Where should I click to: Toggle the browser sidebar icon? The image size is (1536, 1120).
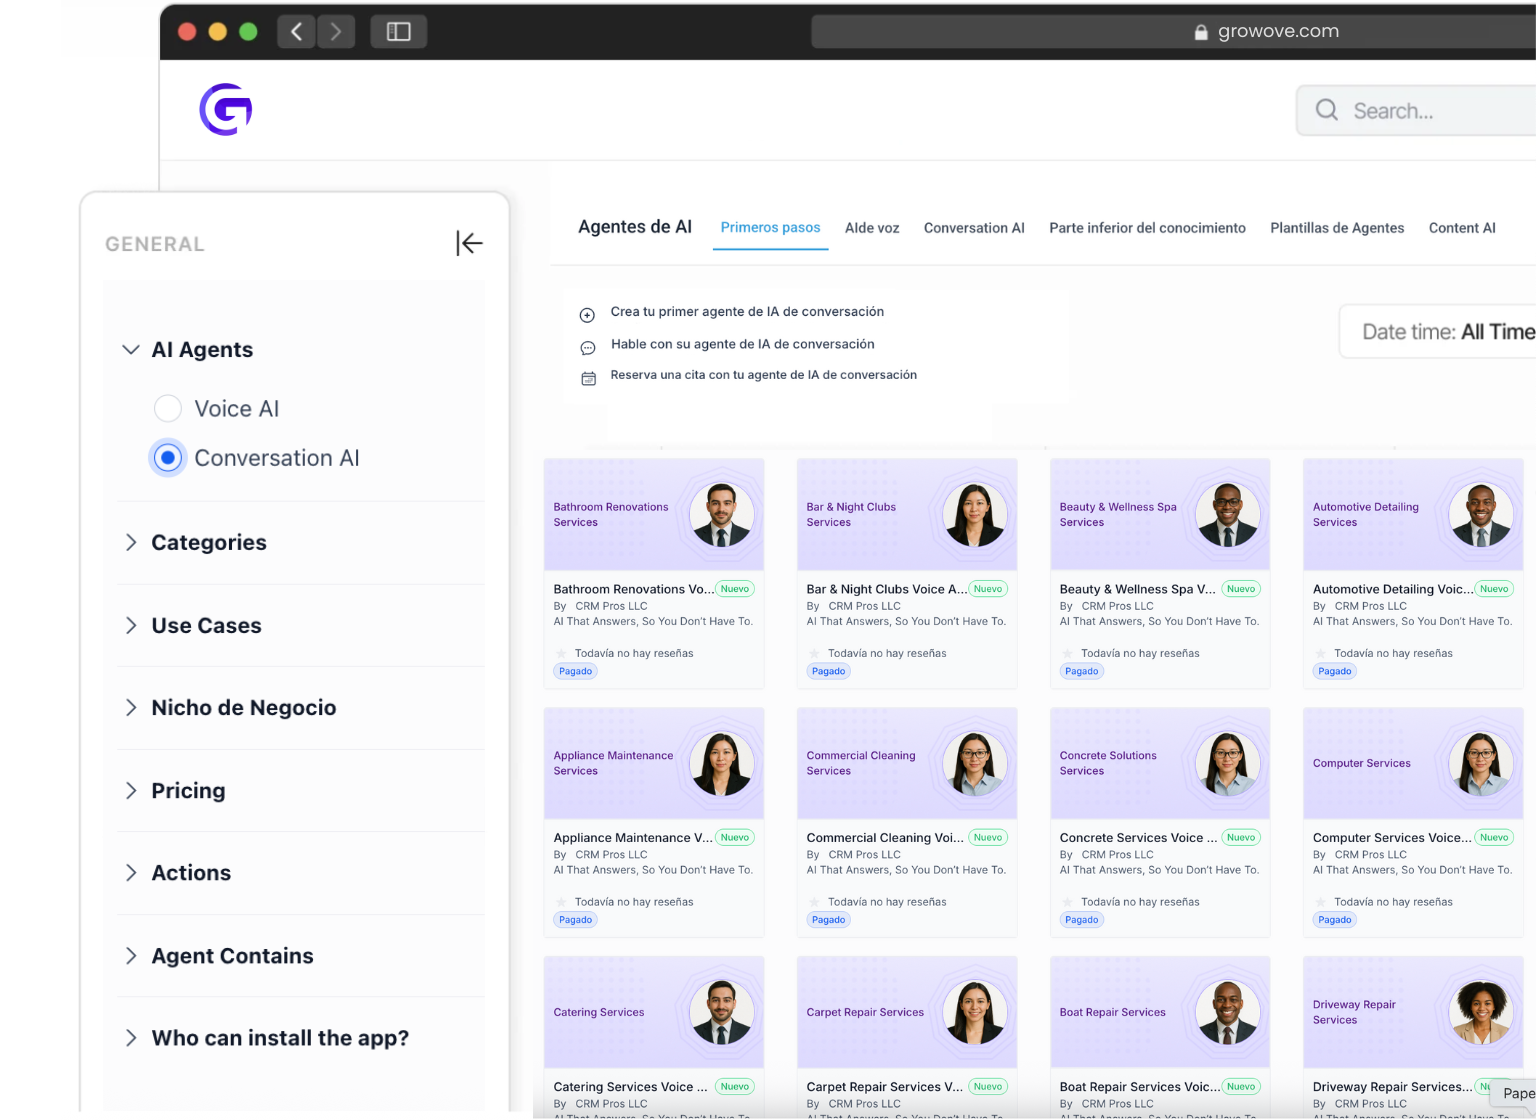398,32
